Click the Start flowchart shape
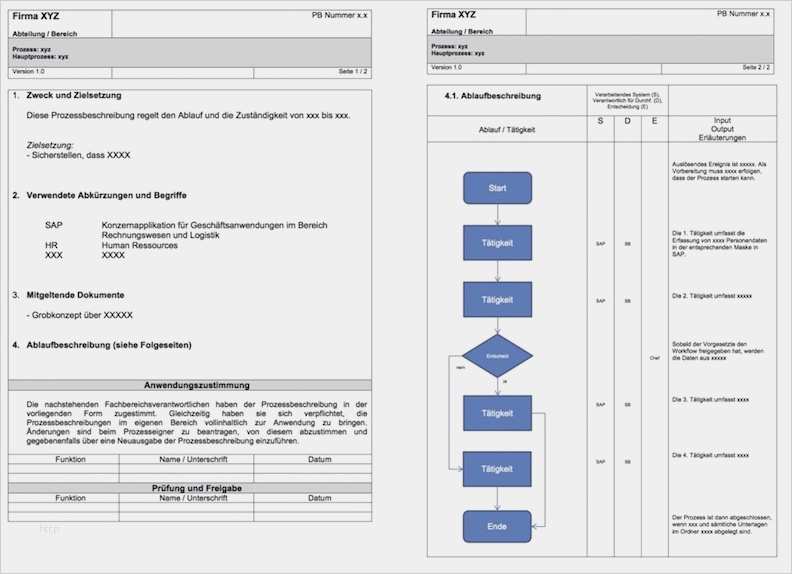 tap(497, 188)
